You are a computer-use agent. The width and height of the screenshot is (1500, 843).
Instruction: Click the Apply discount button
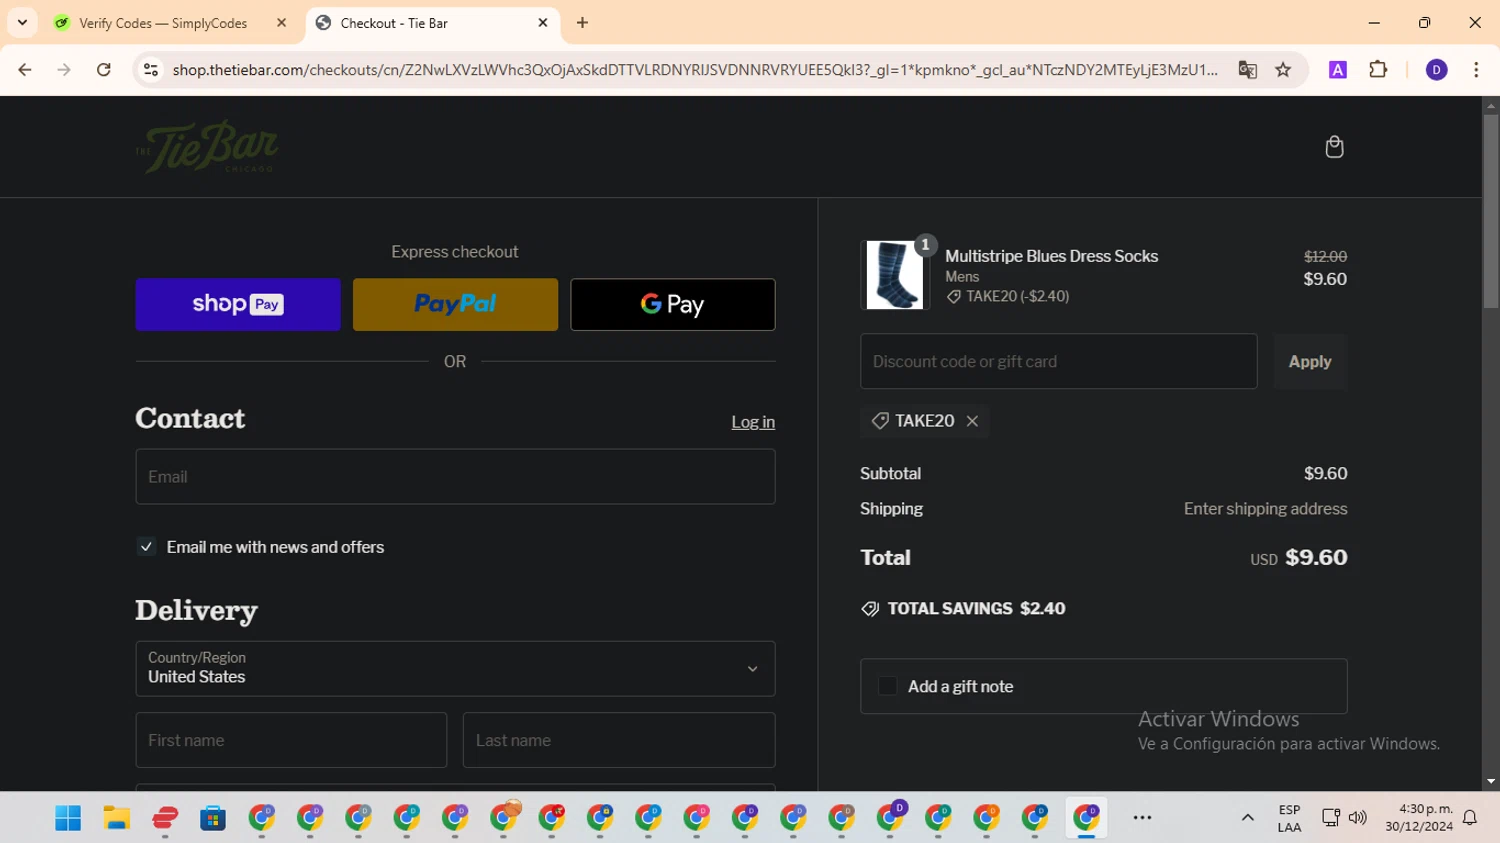[1310, 362]
